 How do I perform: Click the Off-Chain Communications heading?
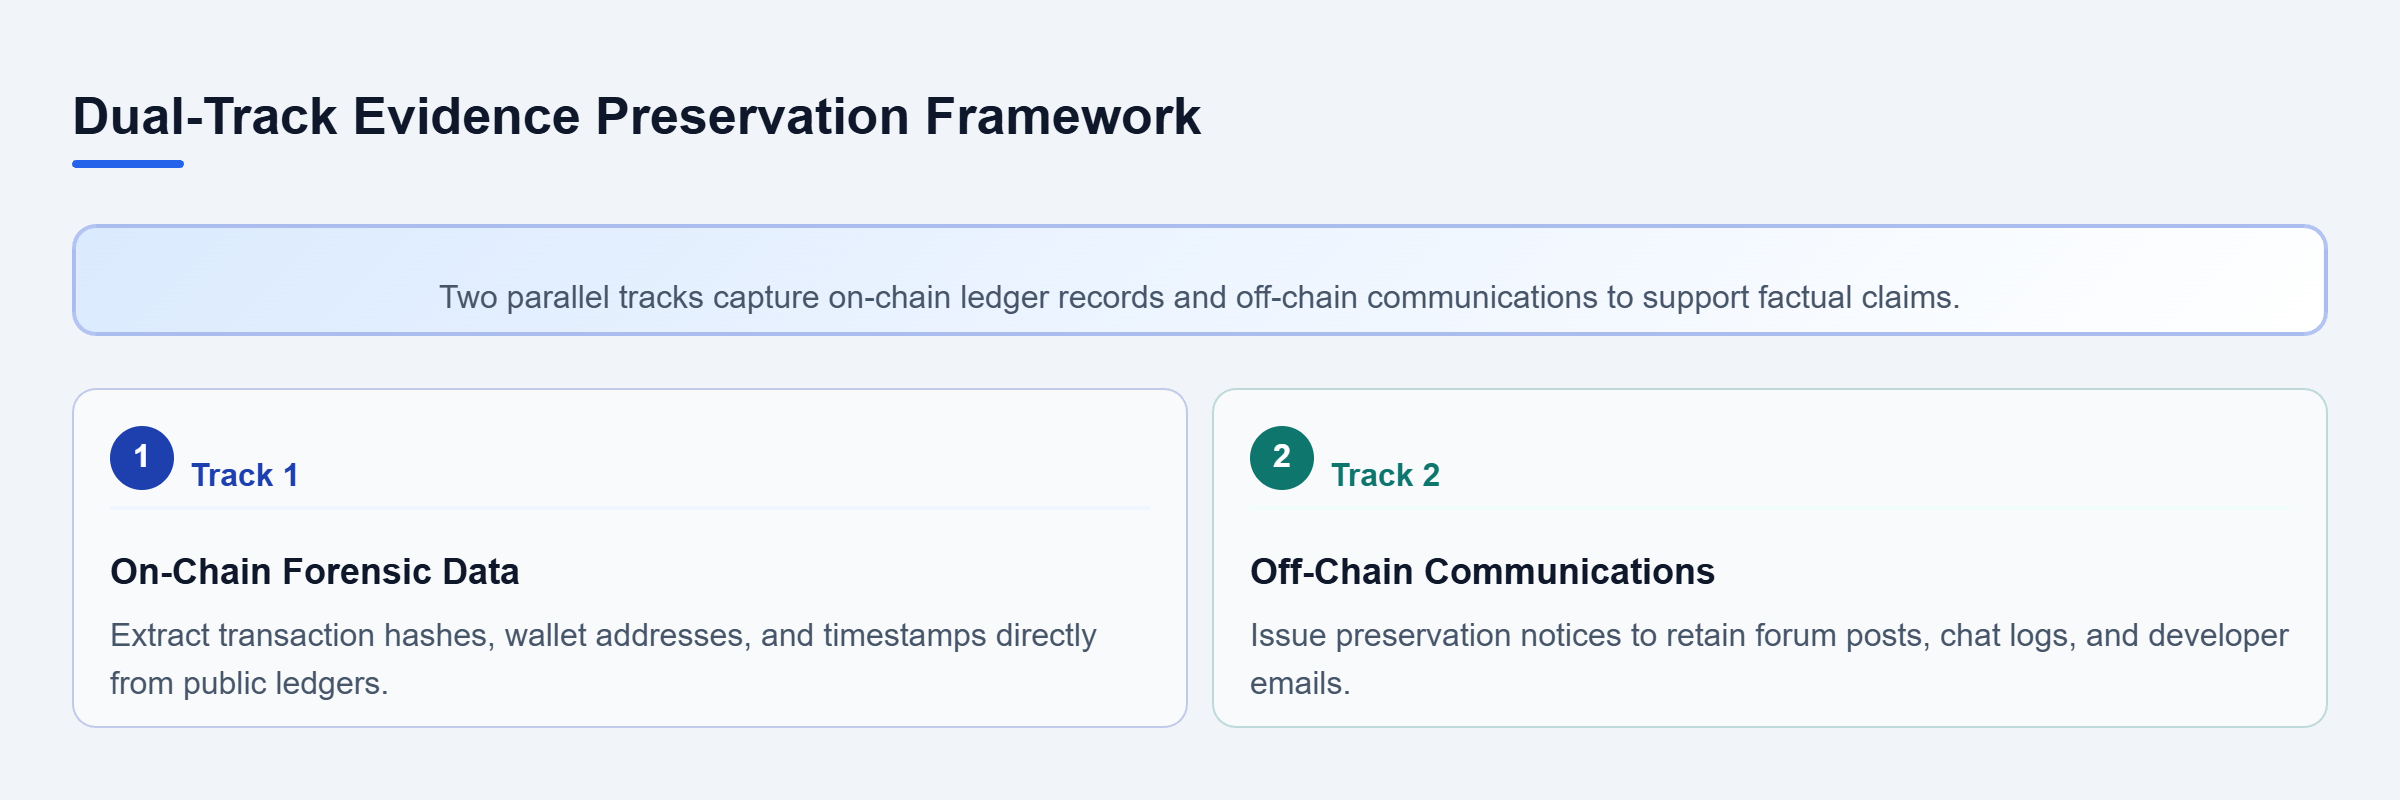pos(1482,571)
